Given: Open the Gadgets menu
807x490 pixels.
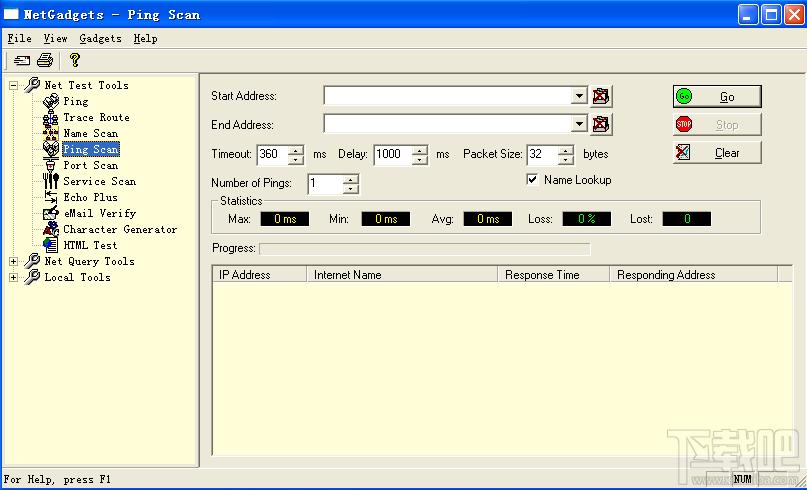Looking at the screenshot, I should [100, 39].
